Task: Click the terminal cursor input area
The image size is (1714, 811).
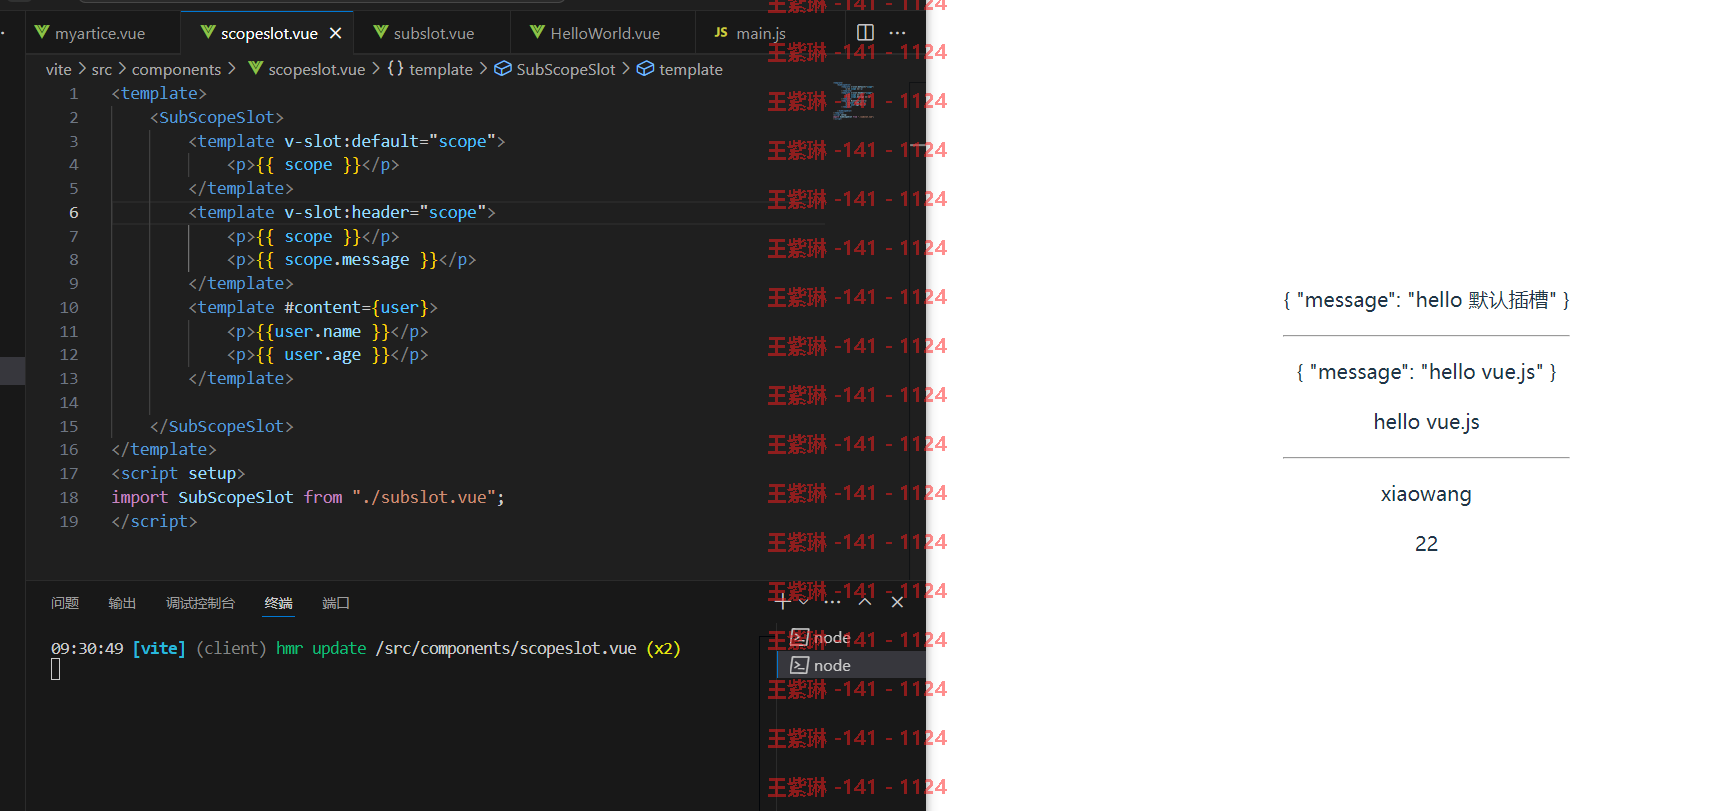Action: (x=56, y=669)
